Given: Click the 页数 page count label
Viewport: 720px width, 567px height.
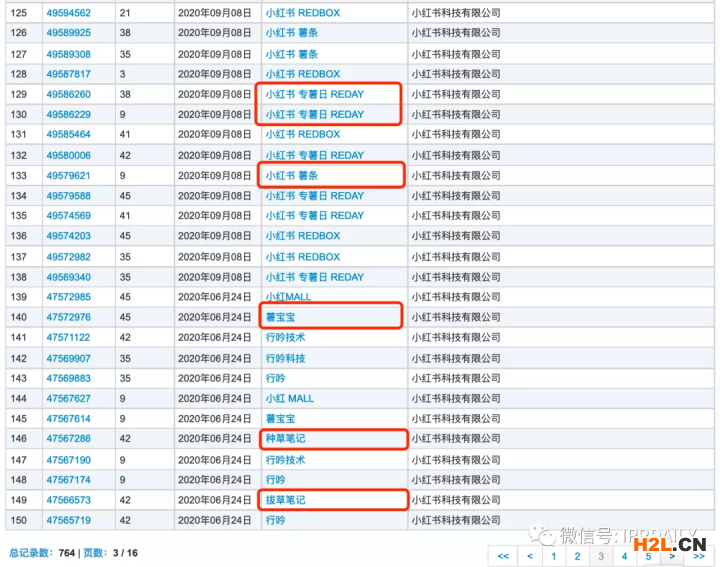Looking at the screenshot, I should point(96,553).
